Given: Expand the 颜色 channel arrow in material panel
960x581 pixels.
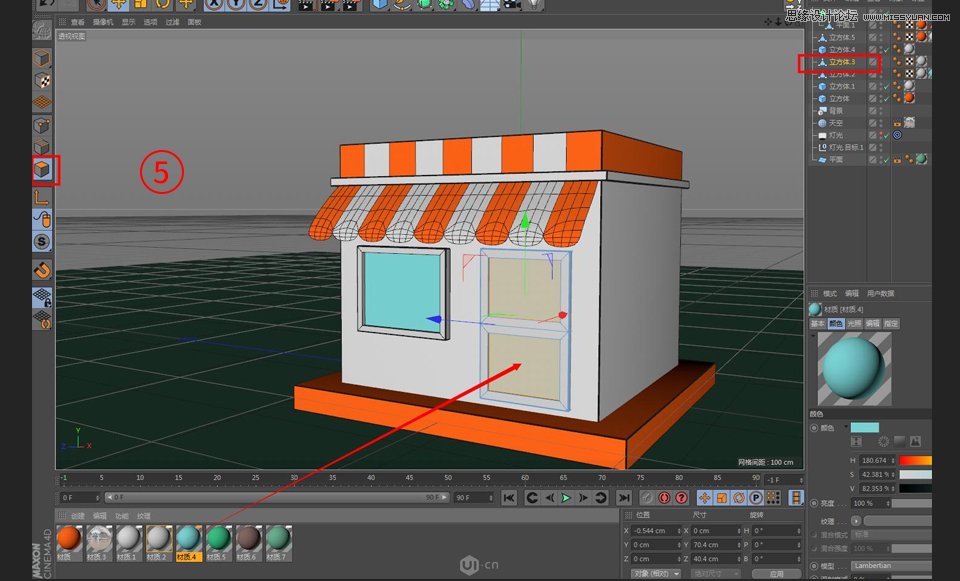Looking at the screenshot, I should coord(847,425).
